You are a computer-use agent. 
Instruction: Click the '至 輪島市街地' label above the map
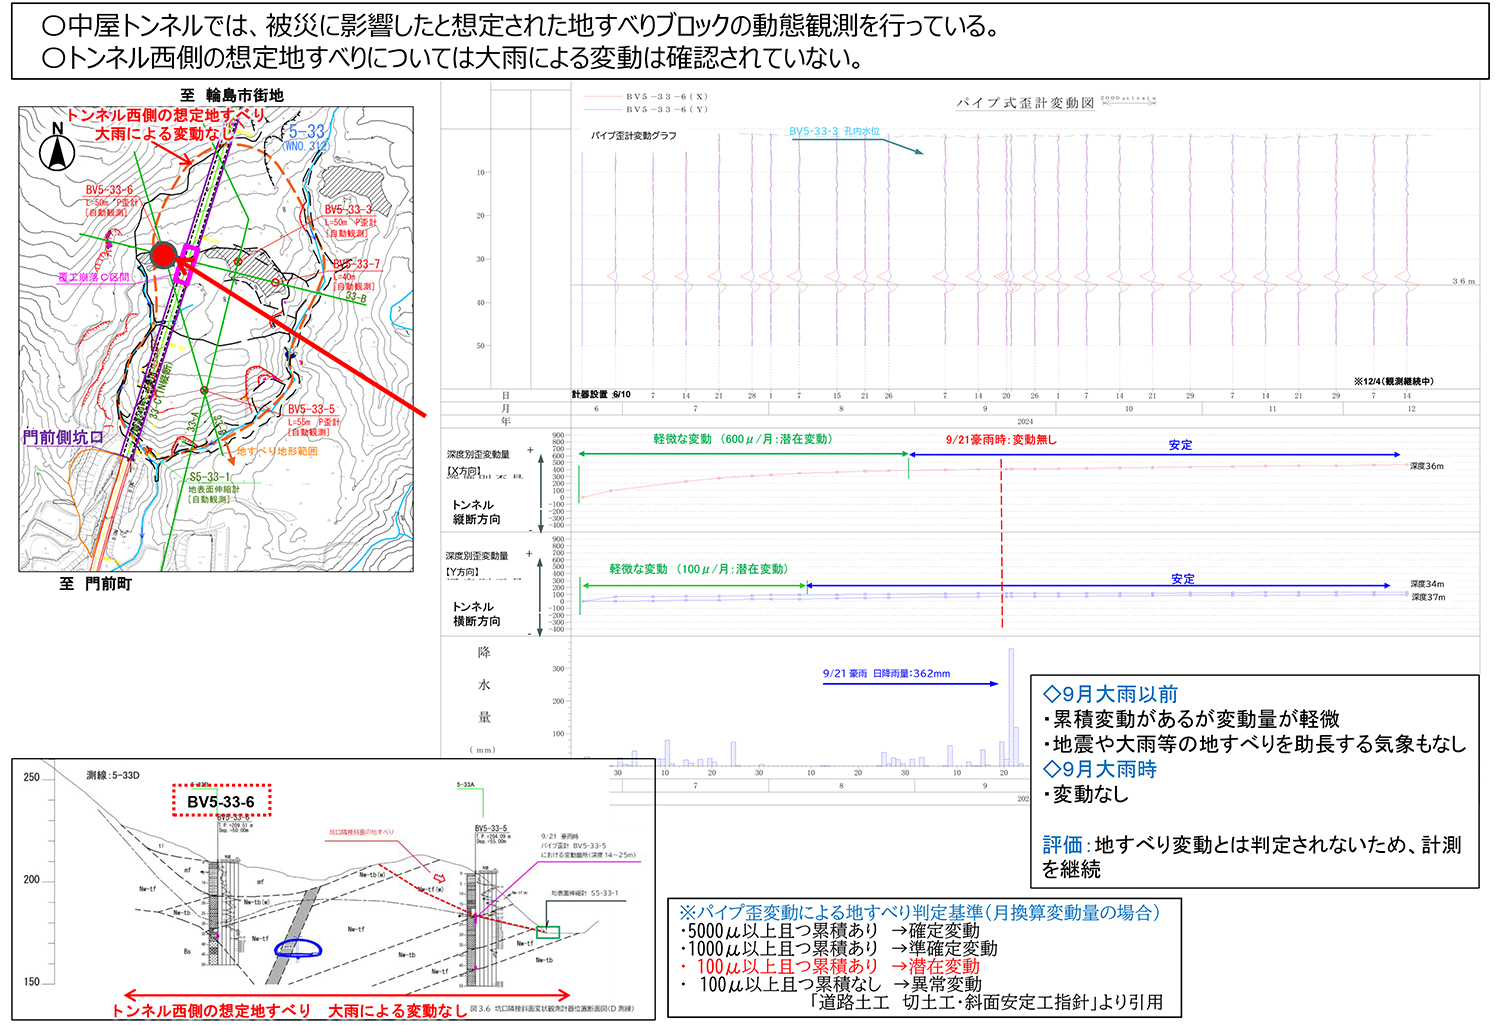click(x=232, y=95)
